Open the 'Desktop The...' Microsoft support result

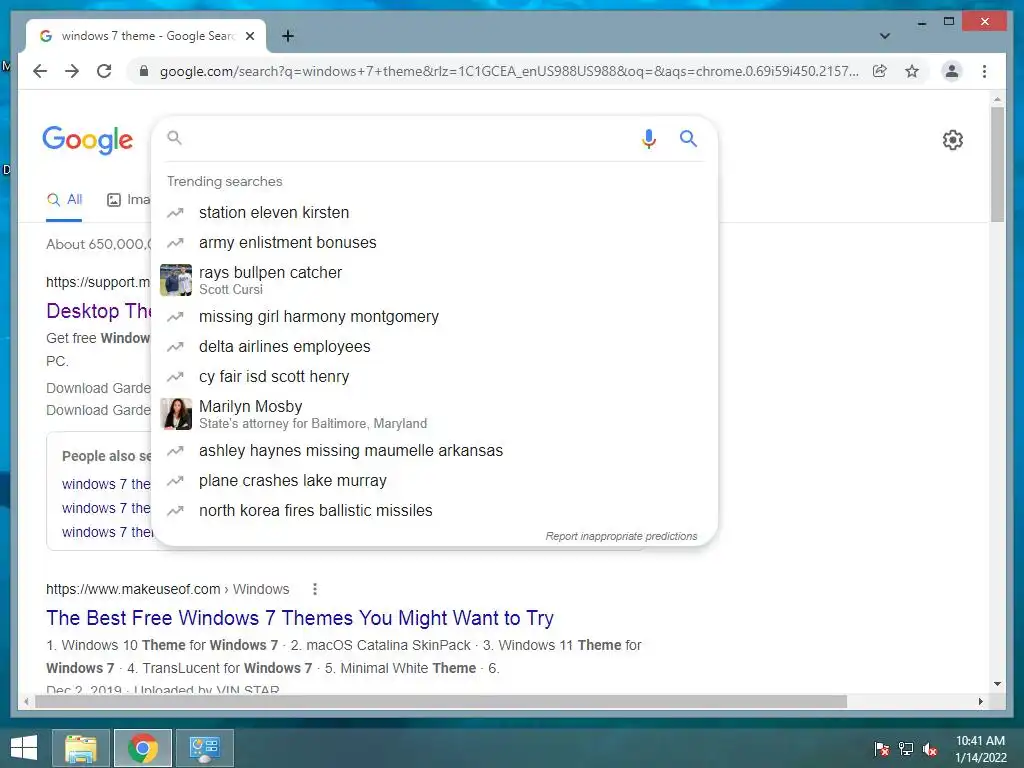click(99, 311)
